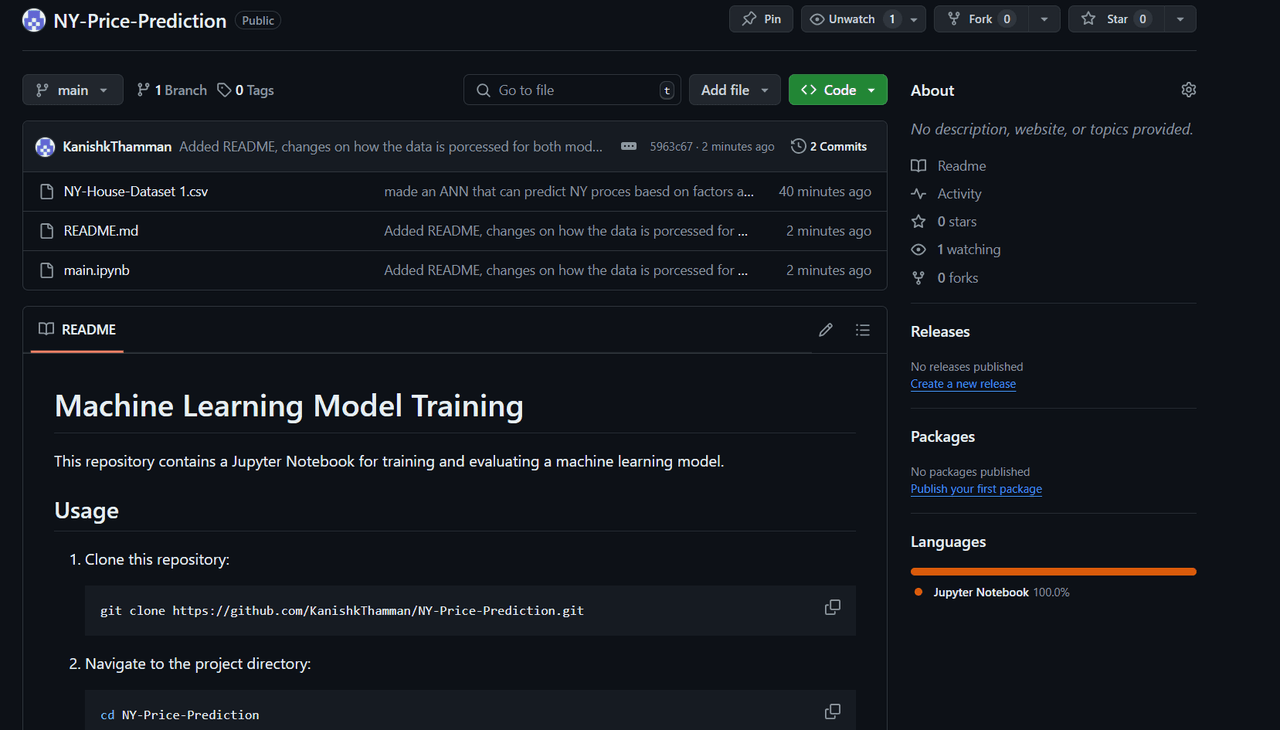
Task: Click the file icon of main.ipynb
Action: [46, 270]
